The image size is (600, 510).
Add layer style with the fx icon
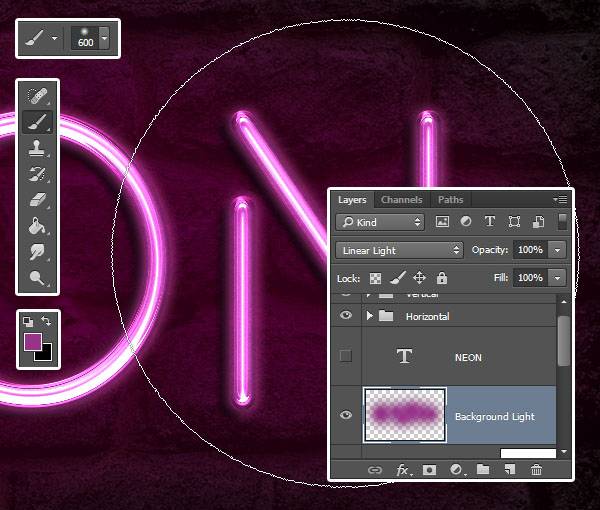point(404,469)
